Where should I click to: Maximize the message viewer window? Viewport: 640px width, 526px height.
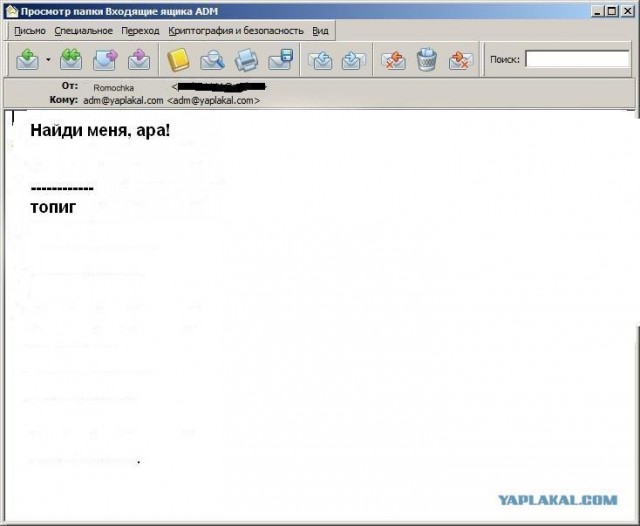(611, 11)
